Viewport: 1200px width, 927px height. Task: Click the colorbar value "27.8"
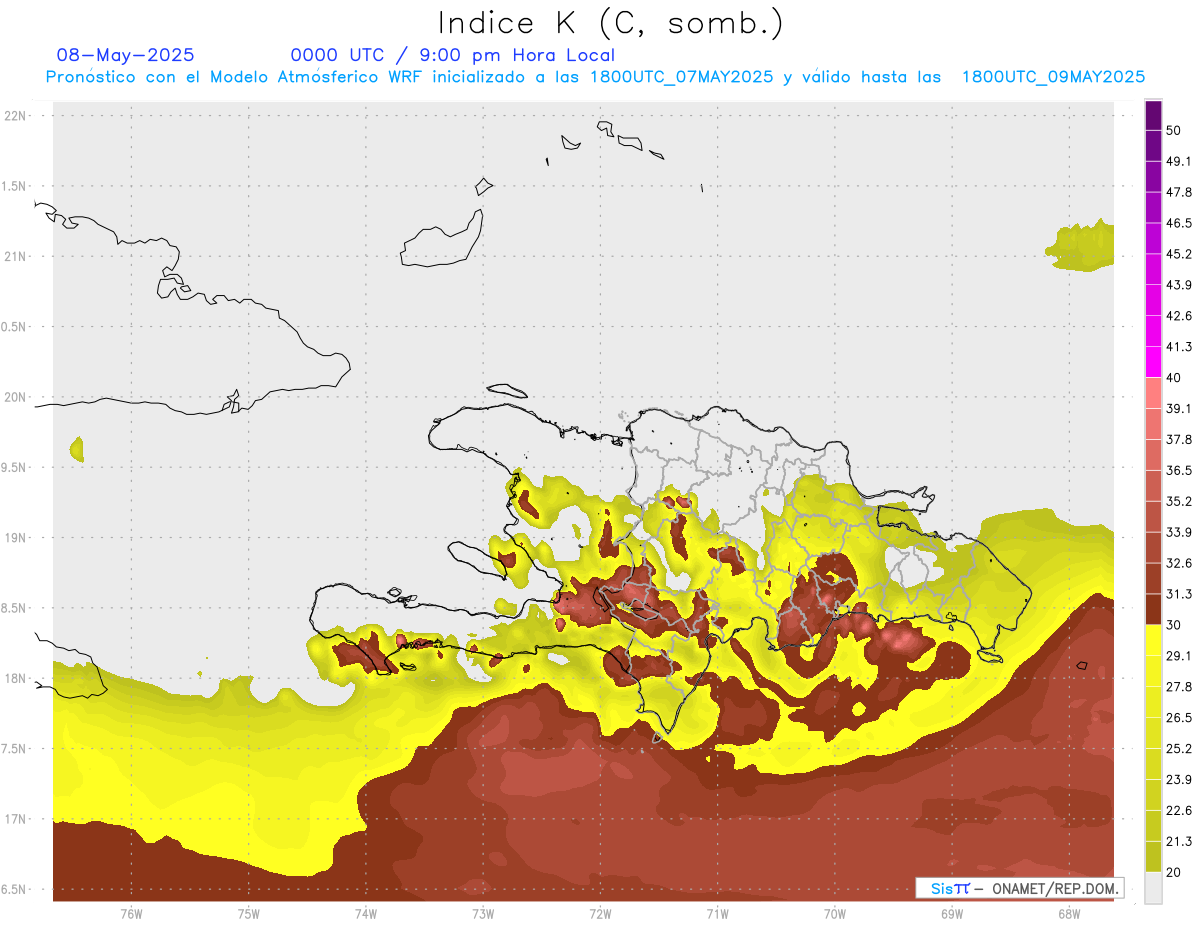coord(1179,687)
